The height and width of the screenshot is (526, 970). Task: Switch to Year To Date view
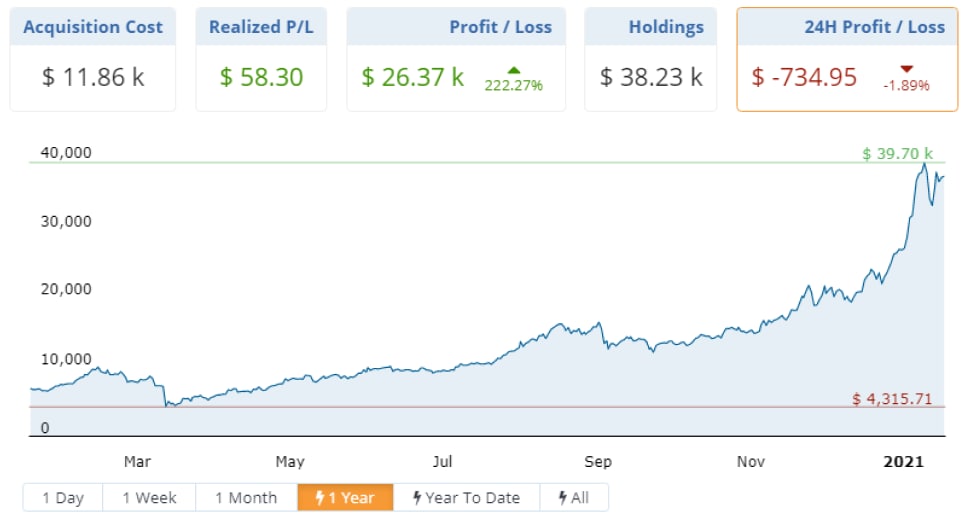click(467, 498)
